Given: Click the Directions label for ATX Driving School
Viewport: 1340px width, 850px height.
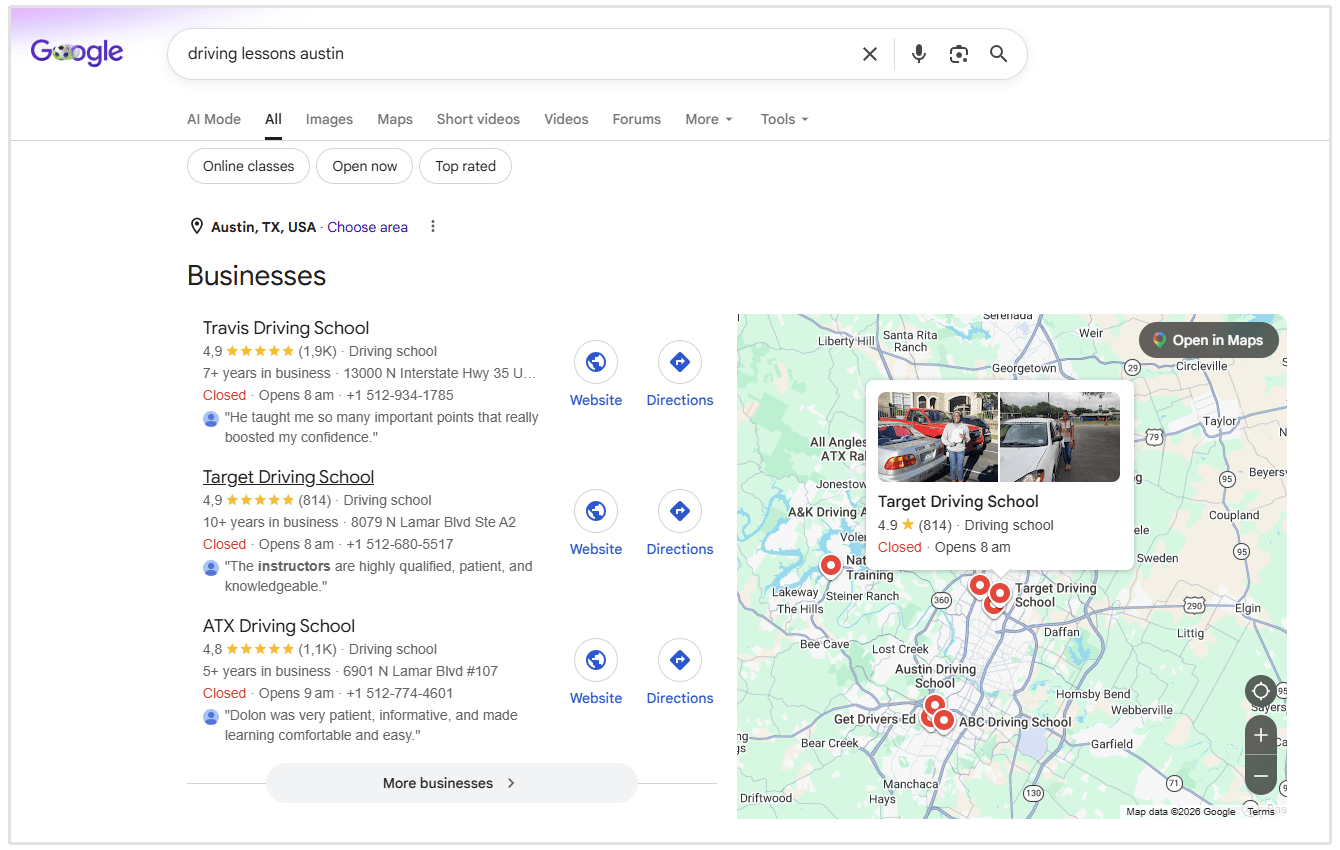Looking at the screenshot, I should [680, 698].
